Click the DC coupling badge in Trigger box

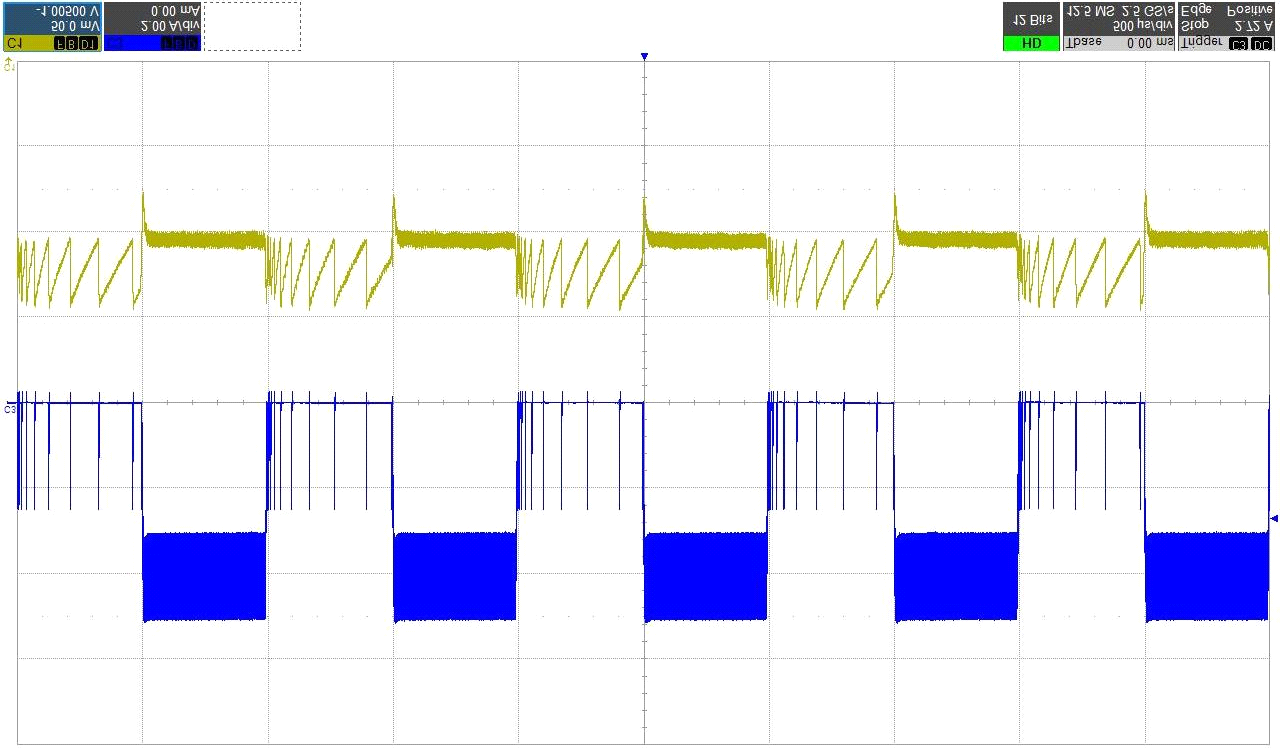[1262, 44]
